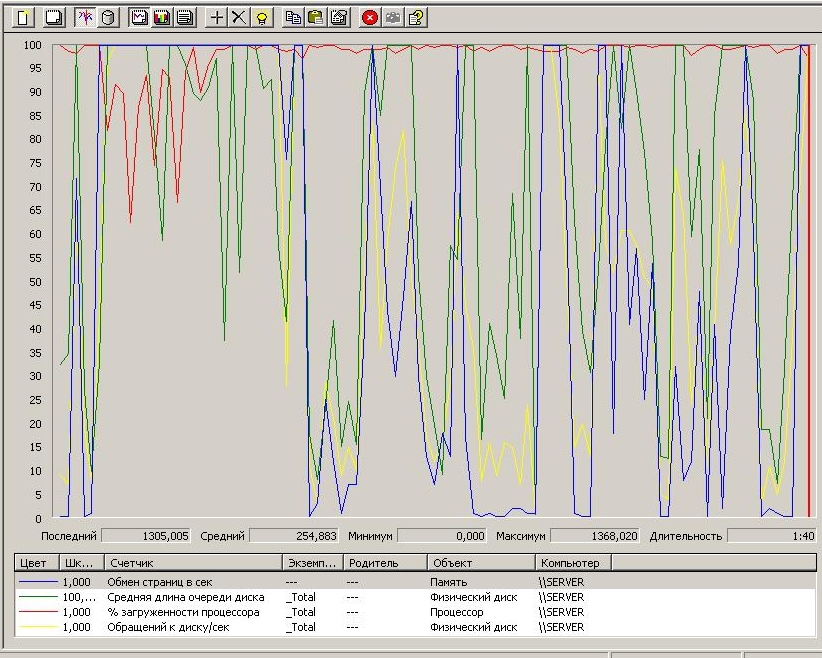Toggle View Current Activity mode

click(85, 17)
